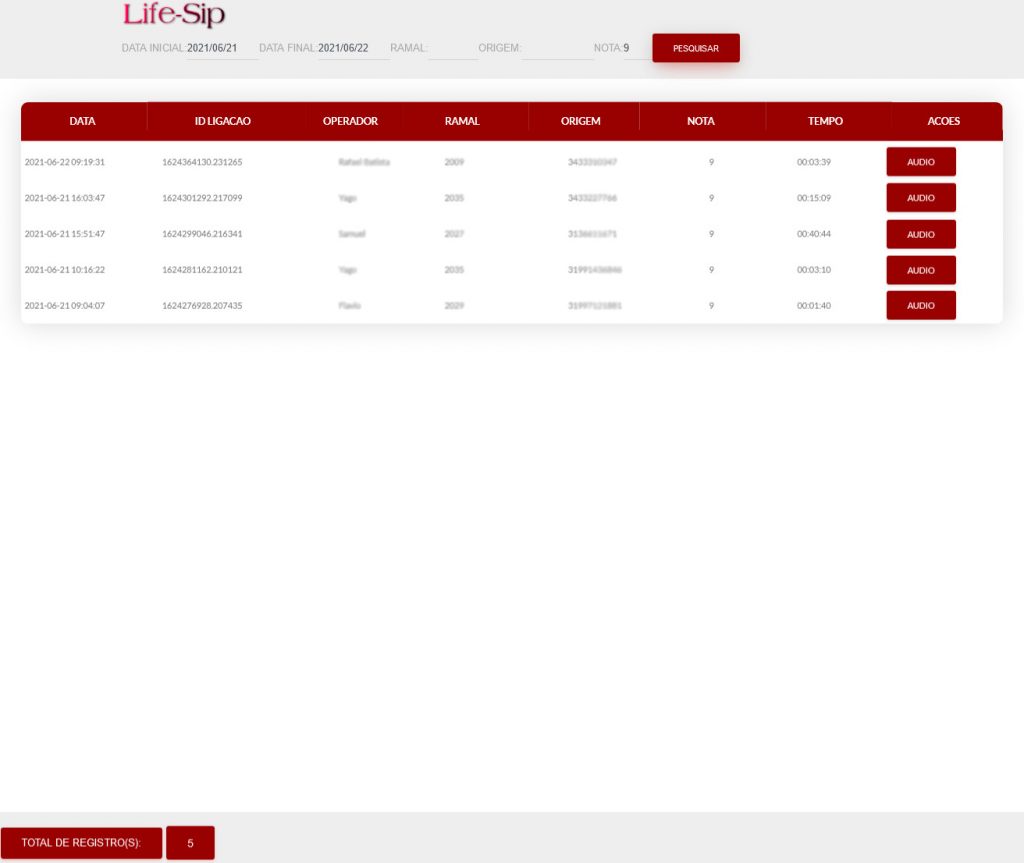Select the Origem filter input

tap(557, 48)
